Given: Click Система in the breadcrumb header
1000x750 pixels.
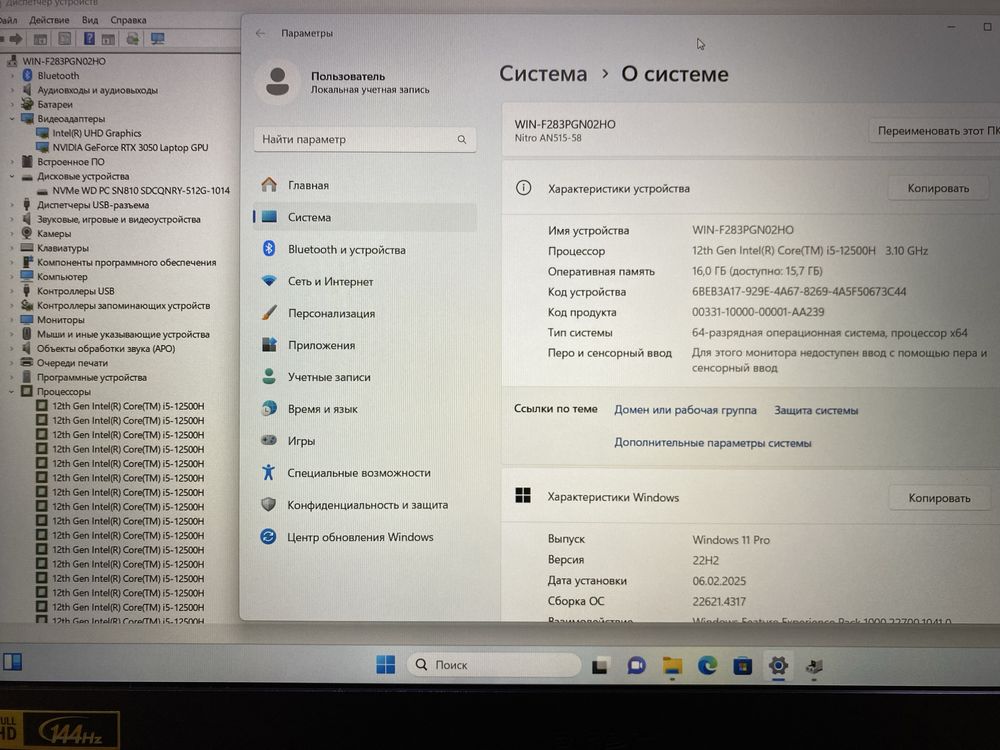Looking at the screenshot, I should tap(543, 74).
